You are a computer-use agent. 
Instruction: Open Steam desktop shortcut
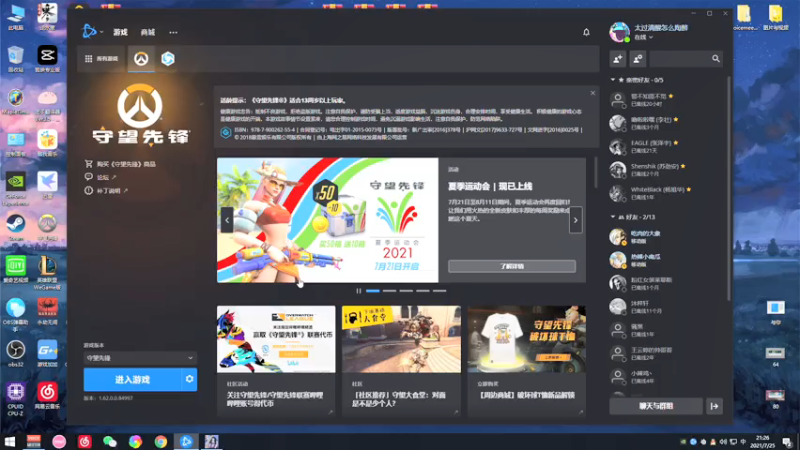click(x=15, y=227)
